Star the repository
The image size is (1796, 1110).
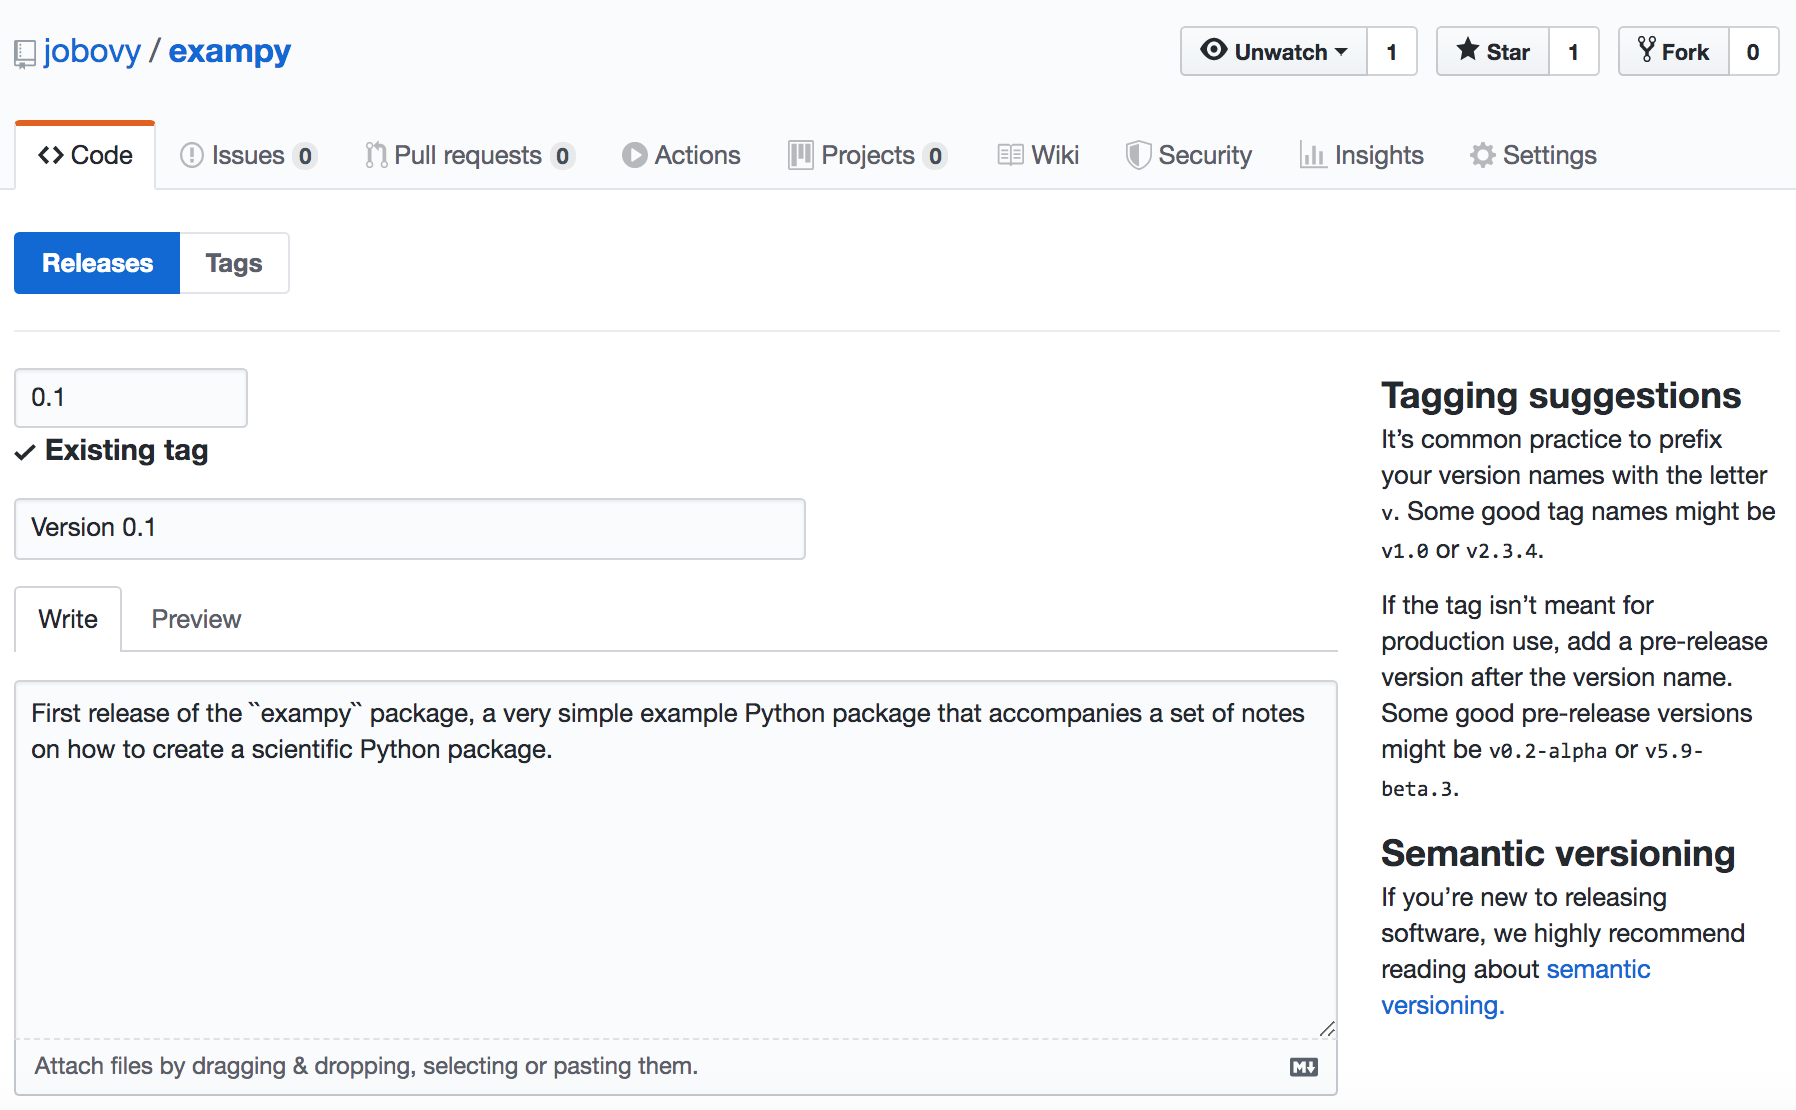(1493, 51)
